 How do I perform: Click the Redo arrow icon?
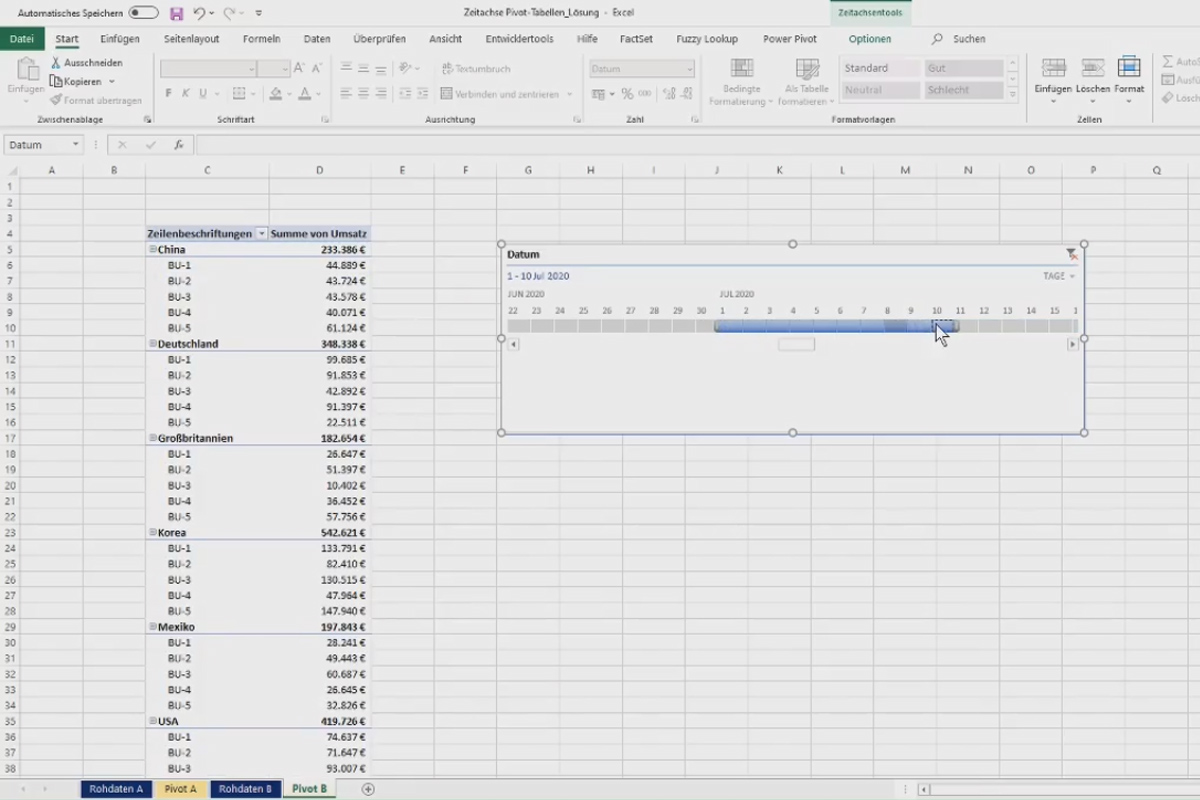point(229,14)
